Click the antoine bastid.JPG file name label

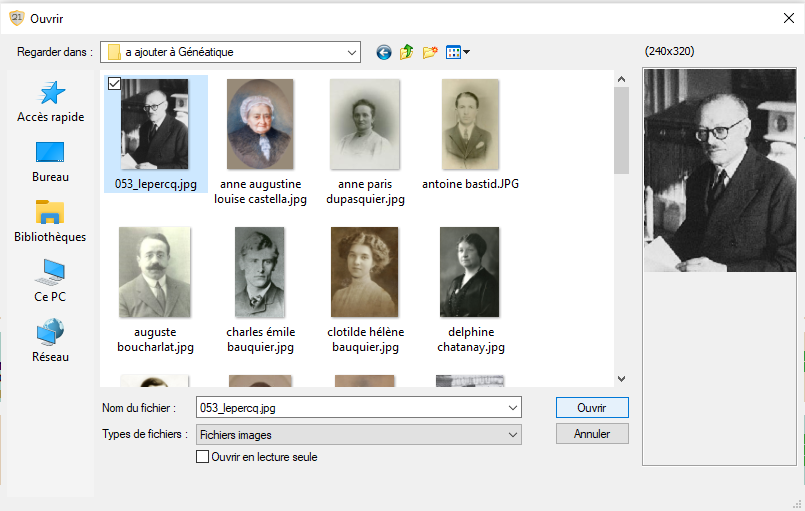click(x=470, y=184)
